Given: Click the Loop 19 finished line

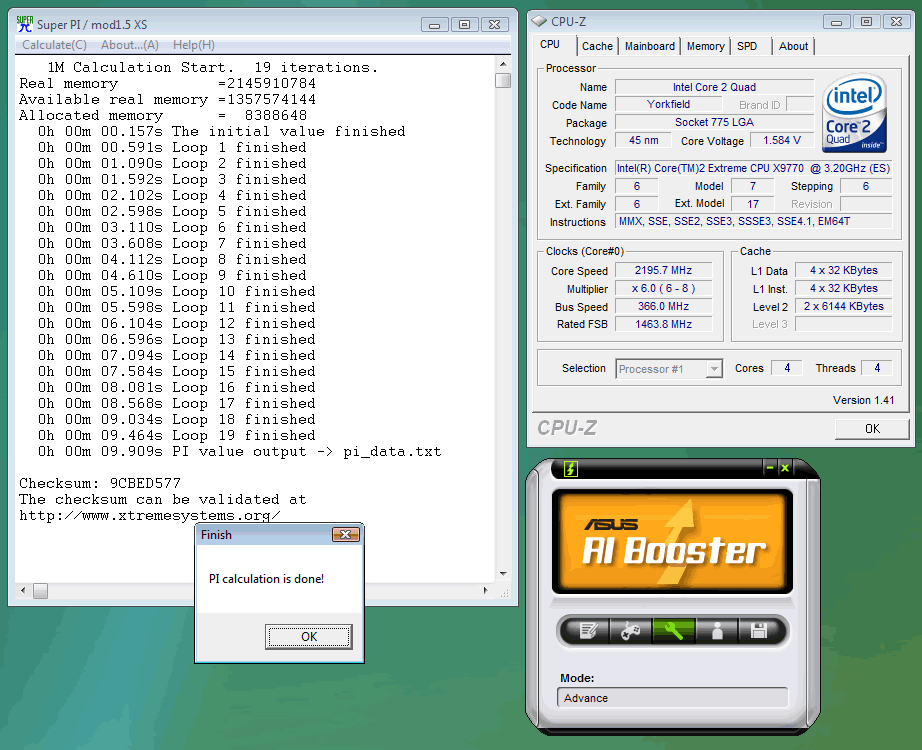Looking at the screenshot, I should pos(177,436).
